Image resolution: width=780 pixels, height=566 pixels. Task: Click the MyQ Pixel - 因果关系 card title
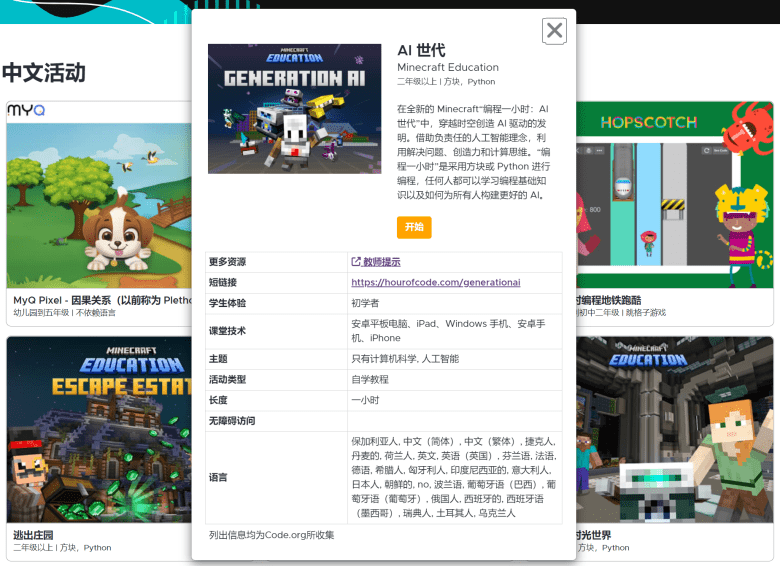click(x=102, y=300)
